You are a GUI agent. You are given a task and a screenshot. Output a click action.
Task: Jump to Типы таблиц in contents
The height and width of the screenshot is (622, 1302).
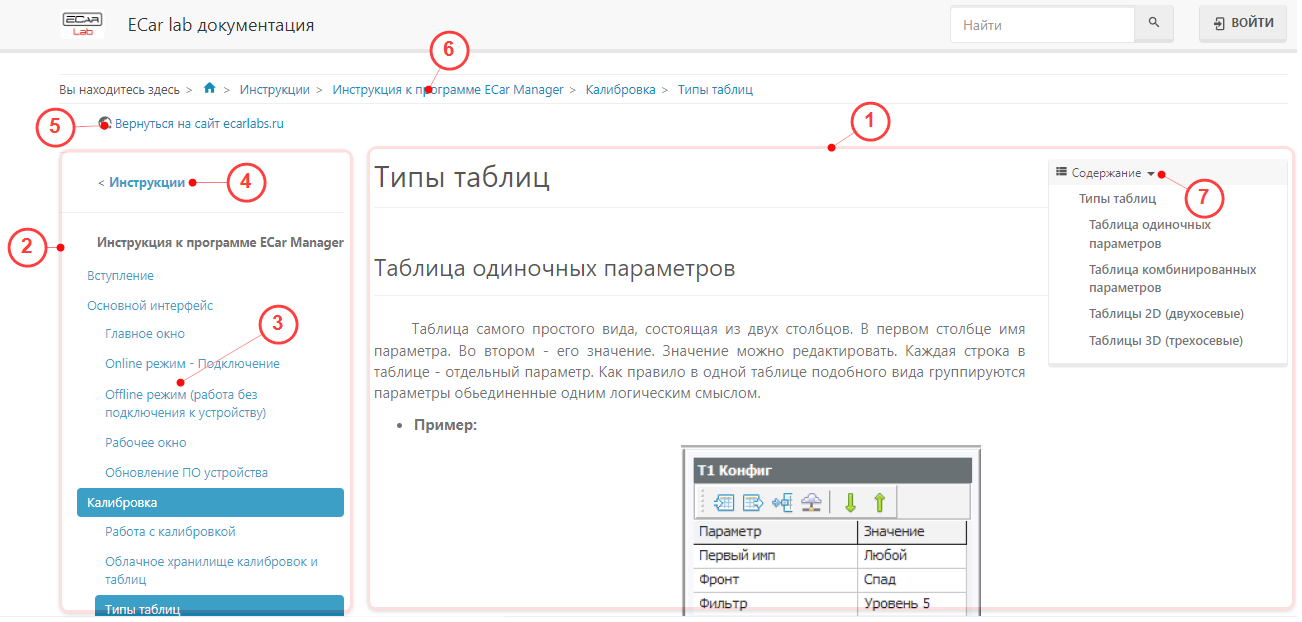pyautogui.click(x=1117, y=199)
